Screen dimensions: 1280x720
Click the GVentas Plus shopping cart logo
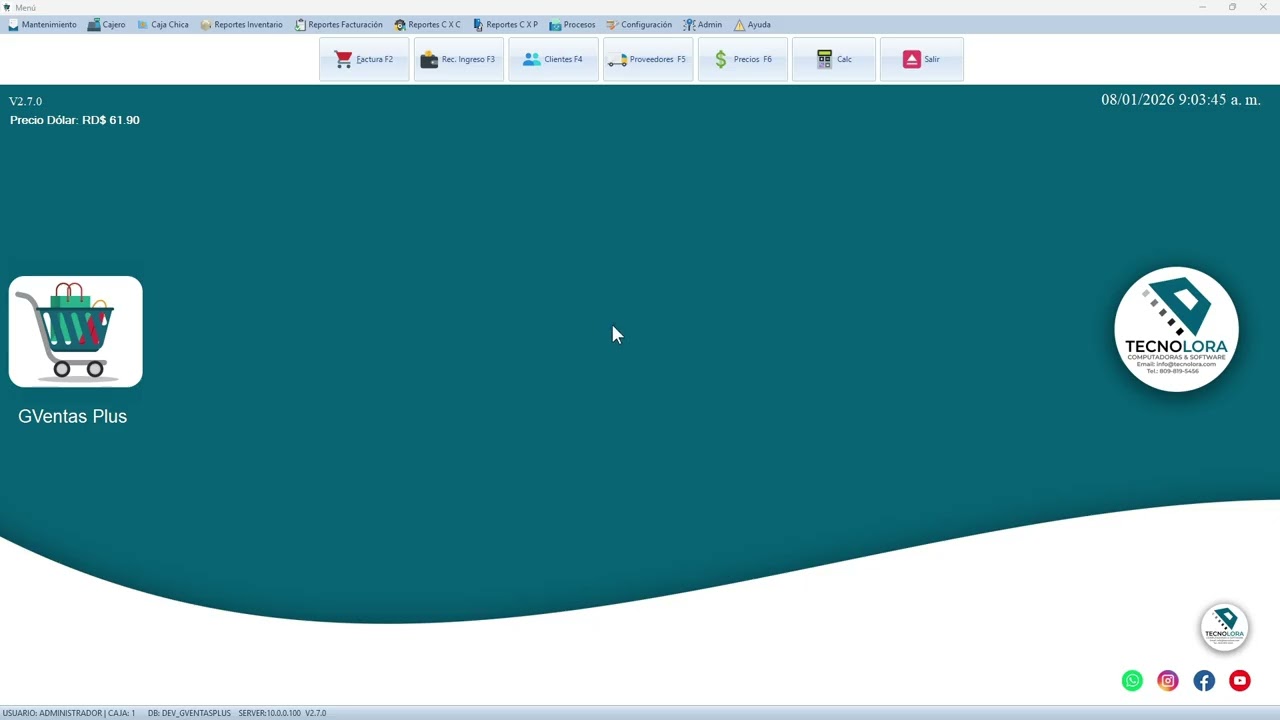coord(76,332)
